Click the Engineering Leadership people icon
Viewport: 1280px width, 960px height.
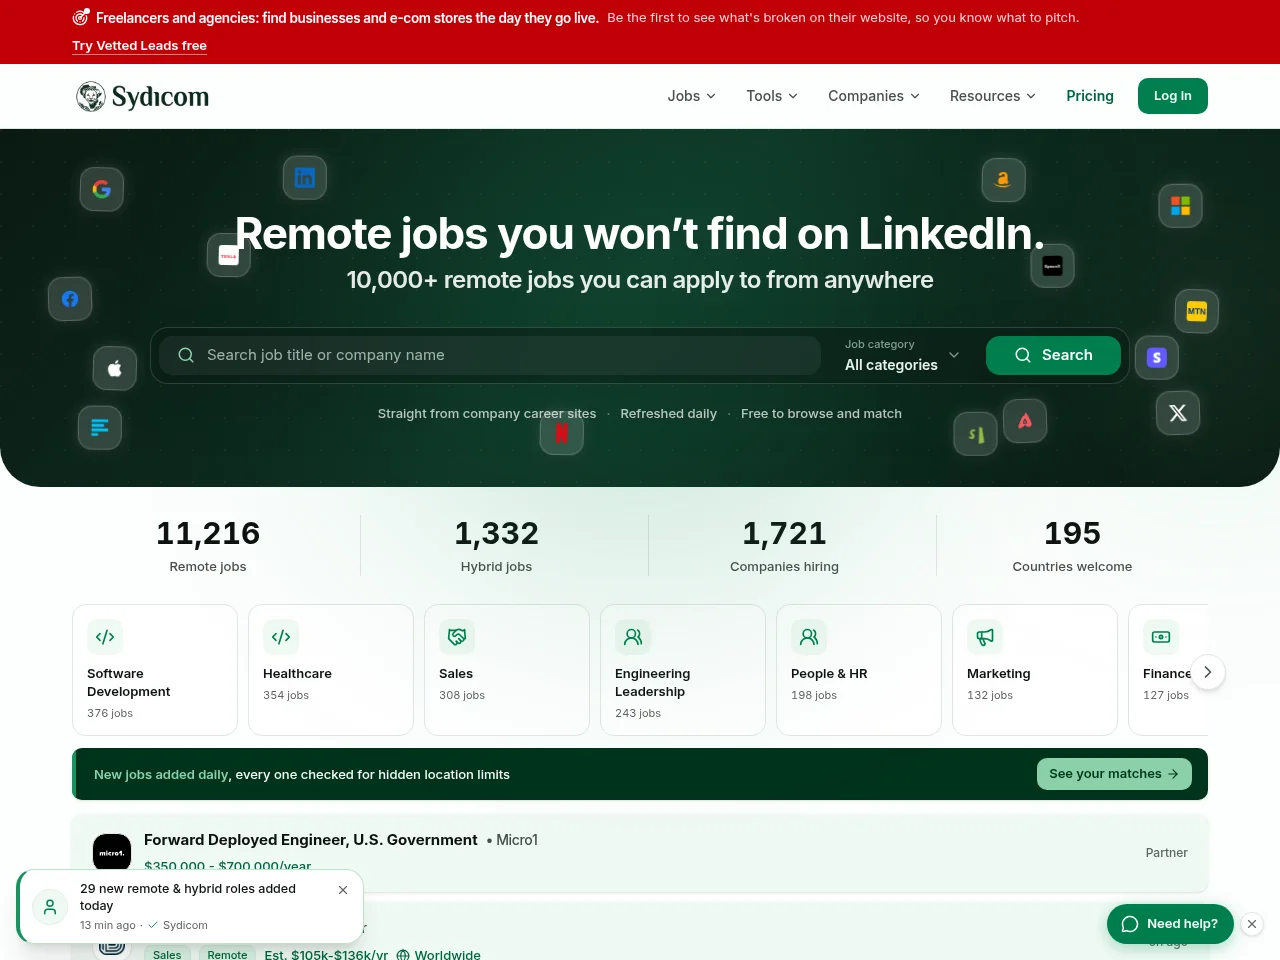[x=633, y=637]
